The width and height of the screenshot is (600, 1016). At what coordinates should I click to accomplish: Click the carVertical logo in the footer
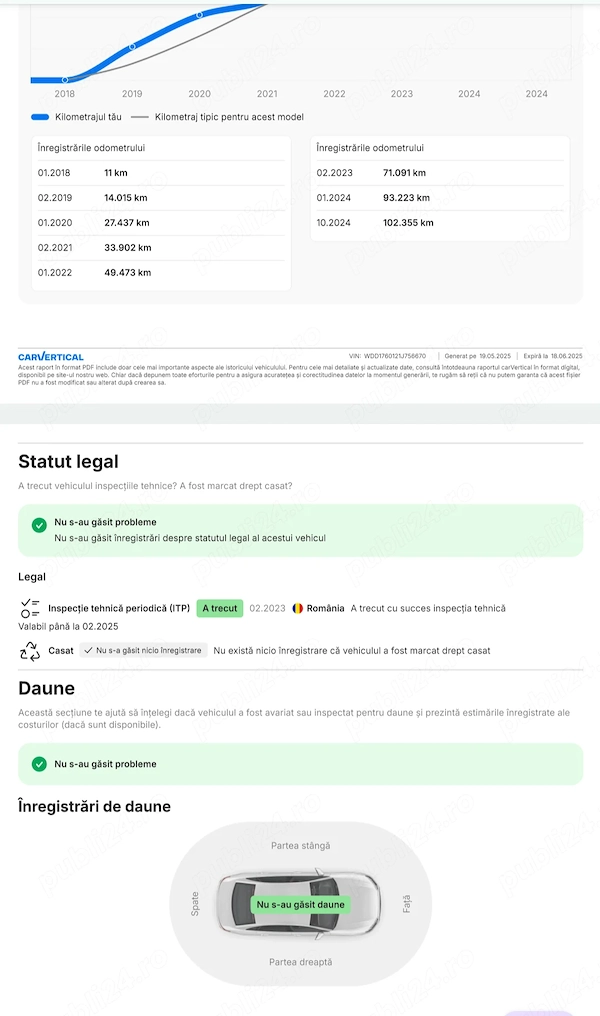click(x=51, y=357)
